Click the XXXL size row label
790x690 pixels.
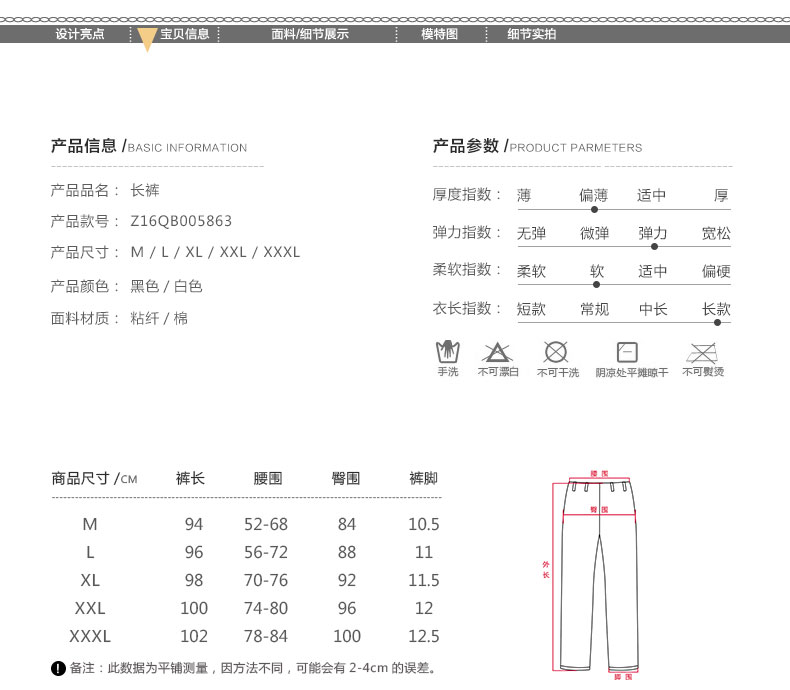coord(90,636)
